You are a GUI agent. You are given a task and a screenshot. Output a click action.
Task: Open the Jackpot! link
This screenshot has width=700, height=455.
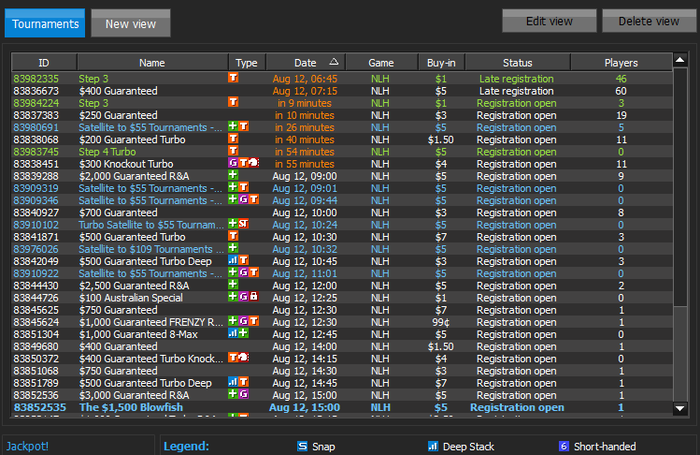(27, 446)
